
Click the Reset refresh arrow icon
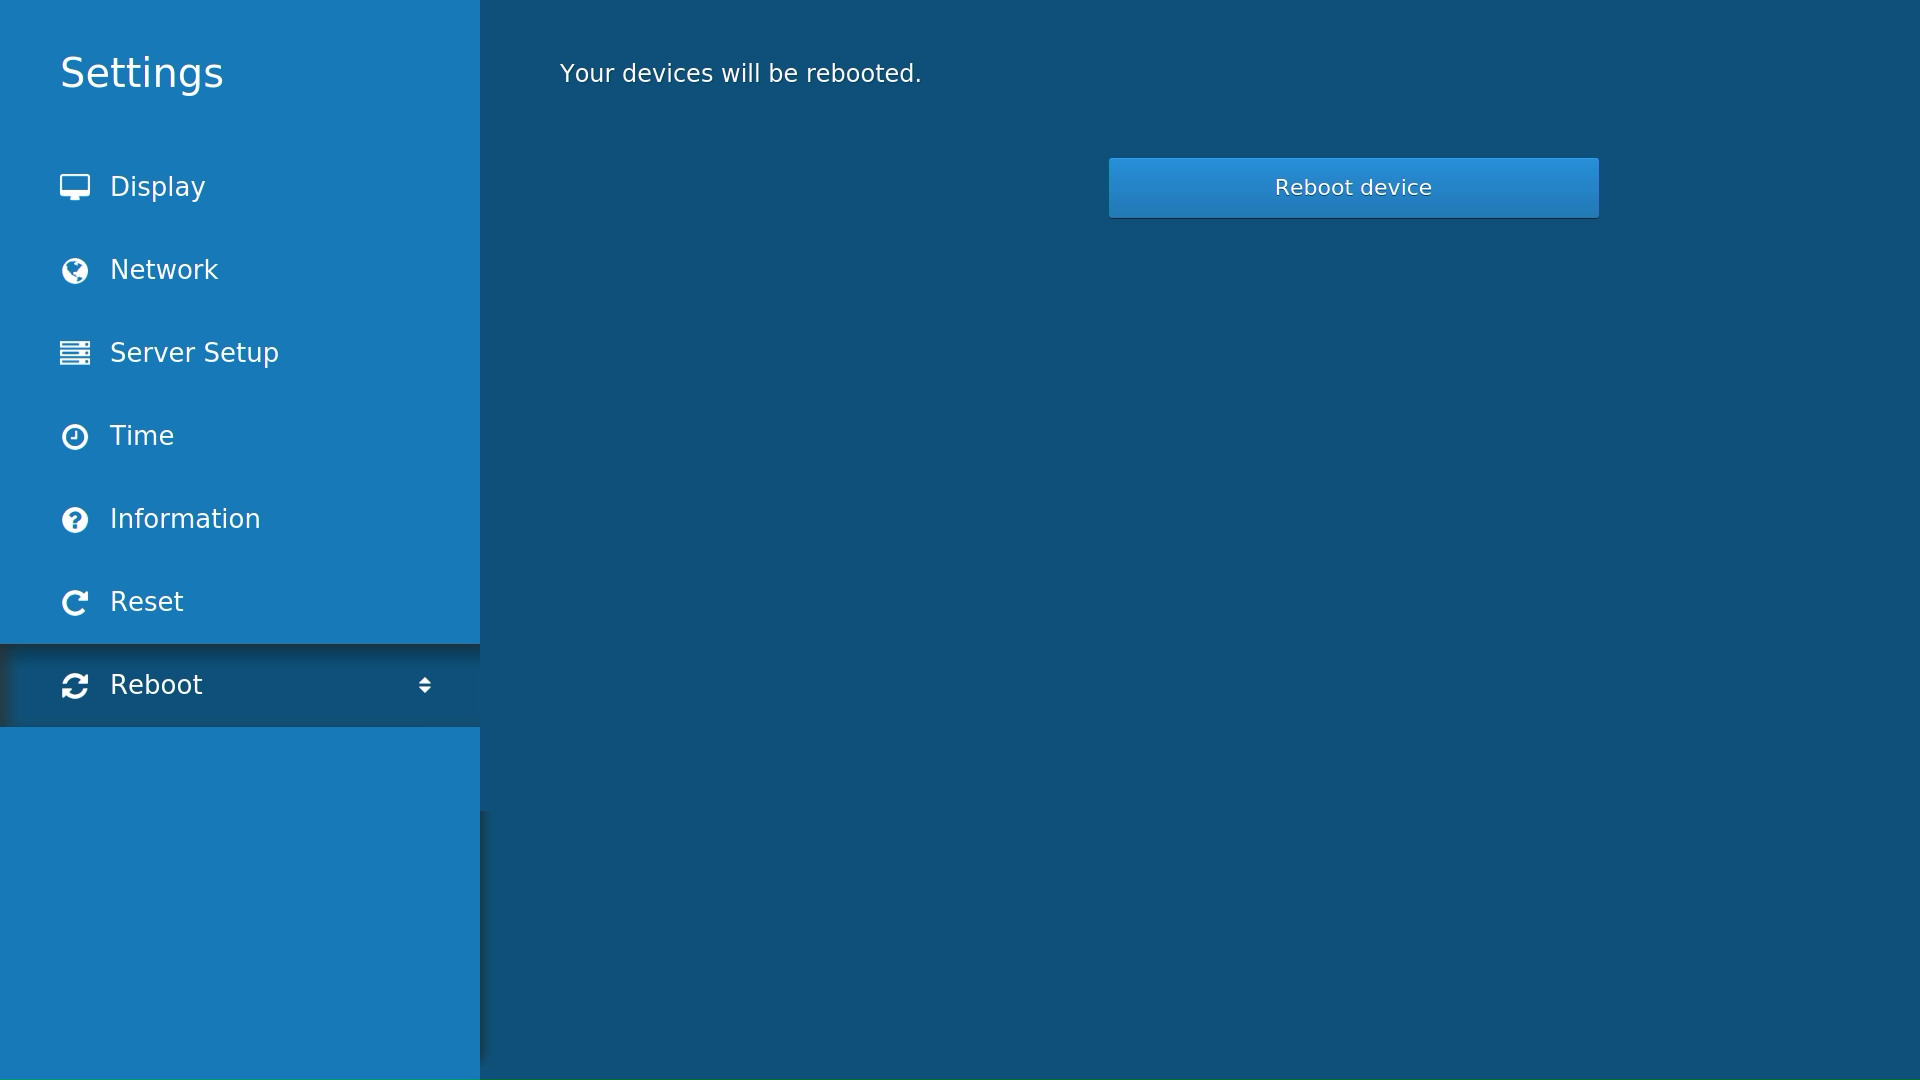pyautogui.click(x=76, y=602)
